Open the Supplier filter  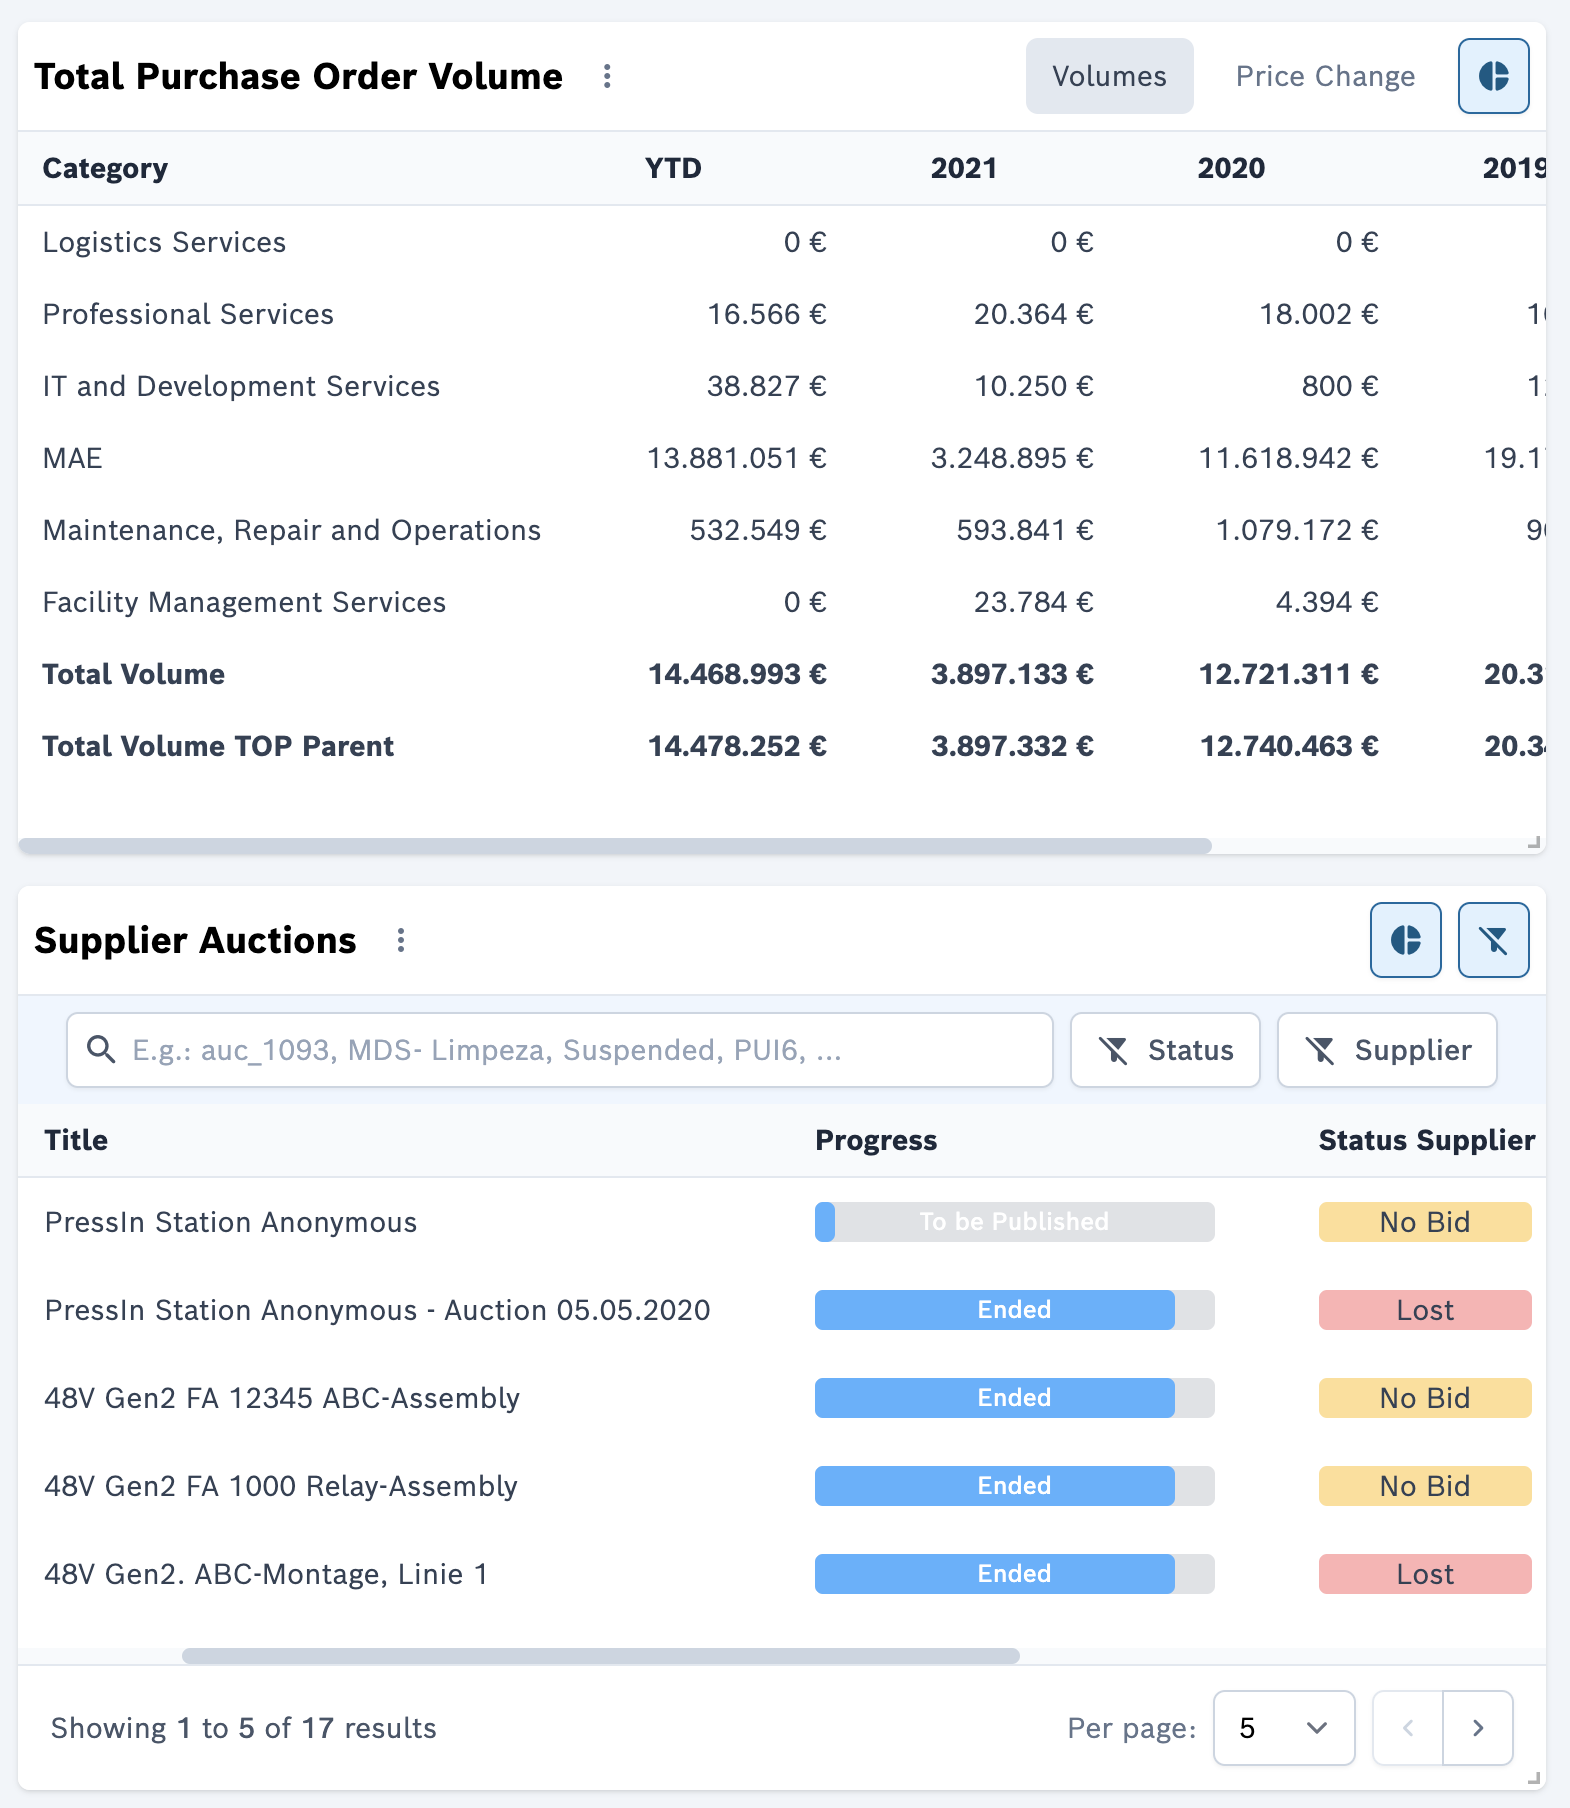pyautogui.click(x=1387, y=1050)
